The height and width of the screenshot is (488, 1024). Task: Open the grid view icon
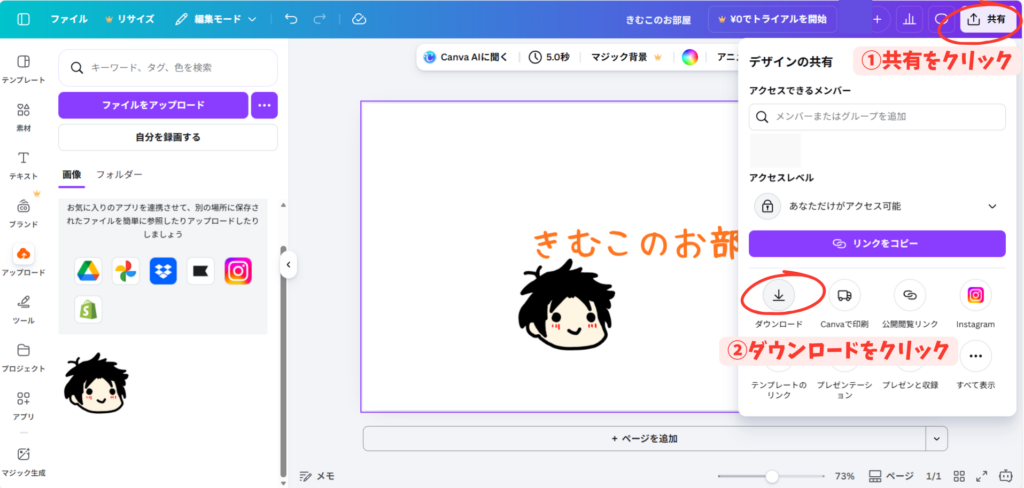(959, 476)
